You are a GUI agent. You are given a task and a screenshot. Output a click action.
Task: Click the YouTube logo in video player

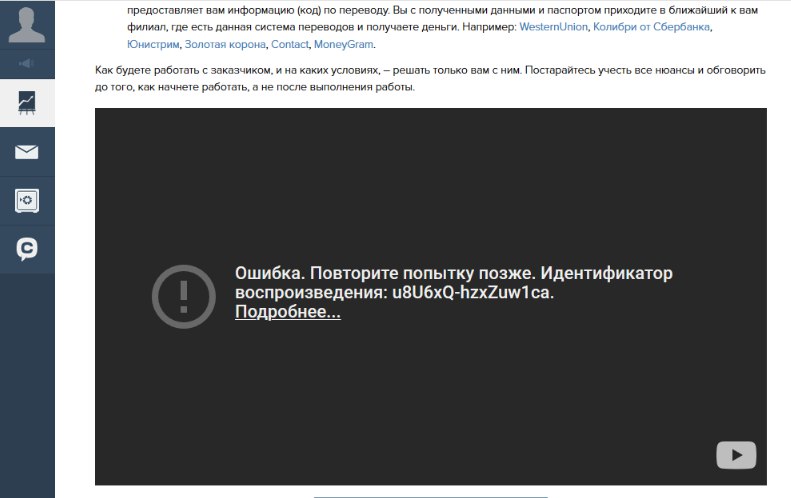point(736,455)
